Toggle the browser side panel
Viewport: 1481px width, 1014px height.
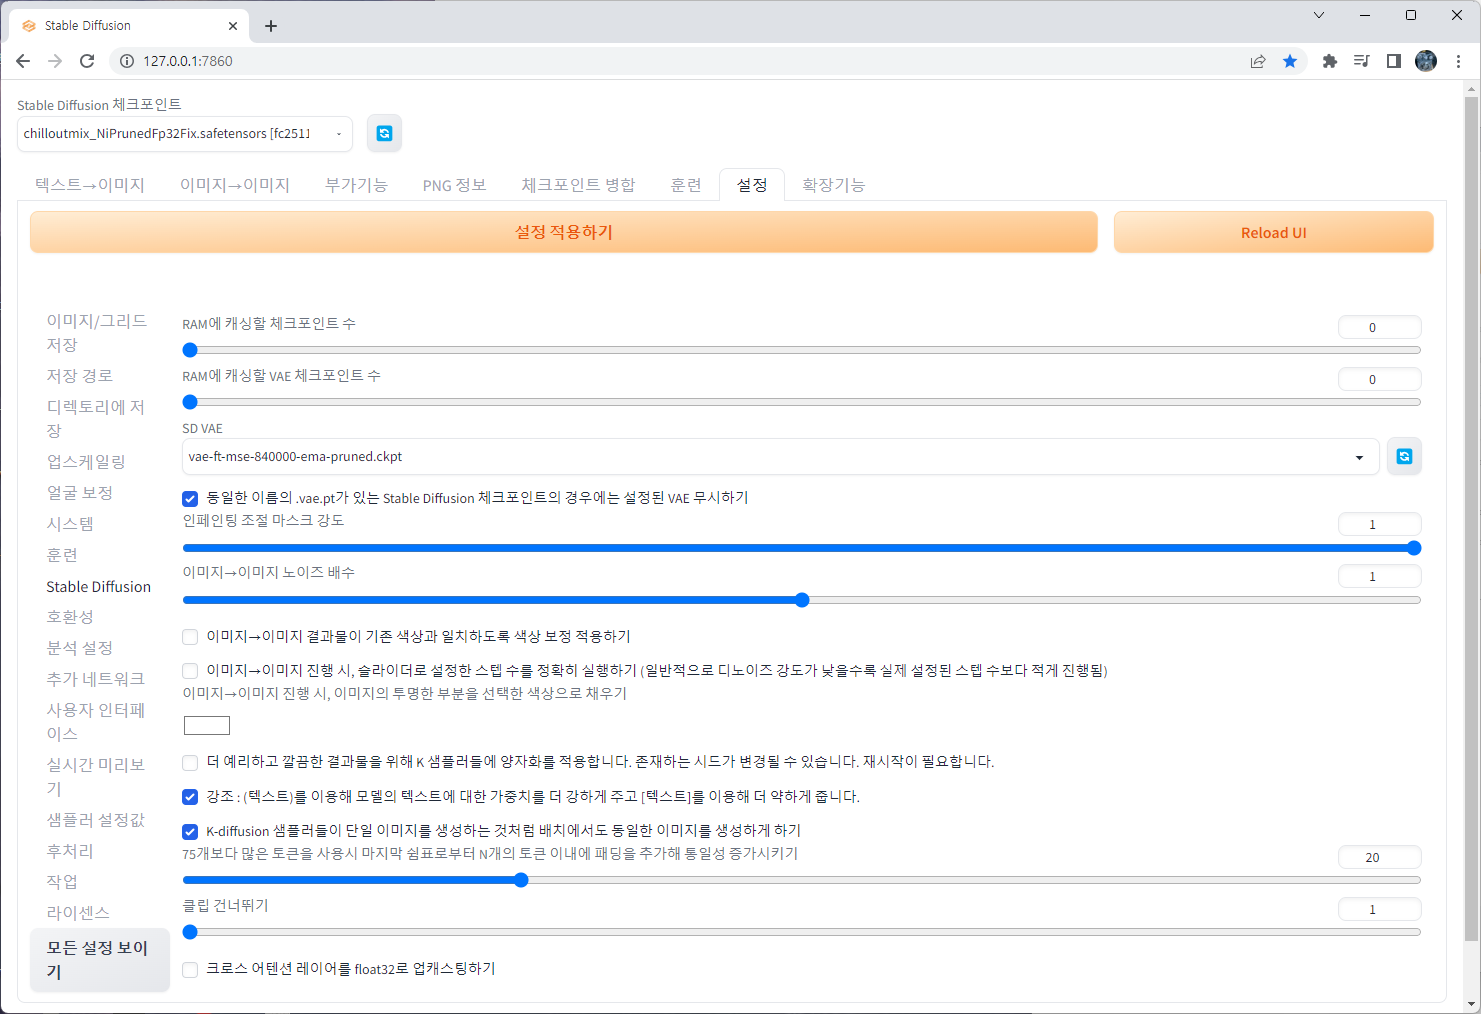click(x=1393, y=61)
